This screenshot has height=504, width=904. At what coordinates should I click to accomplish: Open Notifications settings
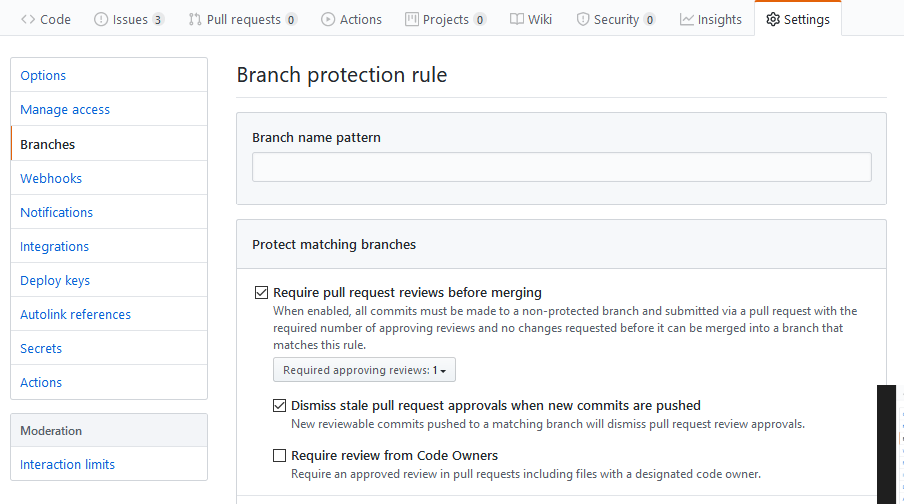109,212
